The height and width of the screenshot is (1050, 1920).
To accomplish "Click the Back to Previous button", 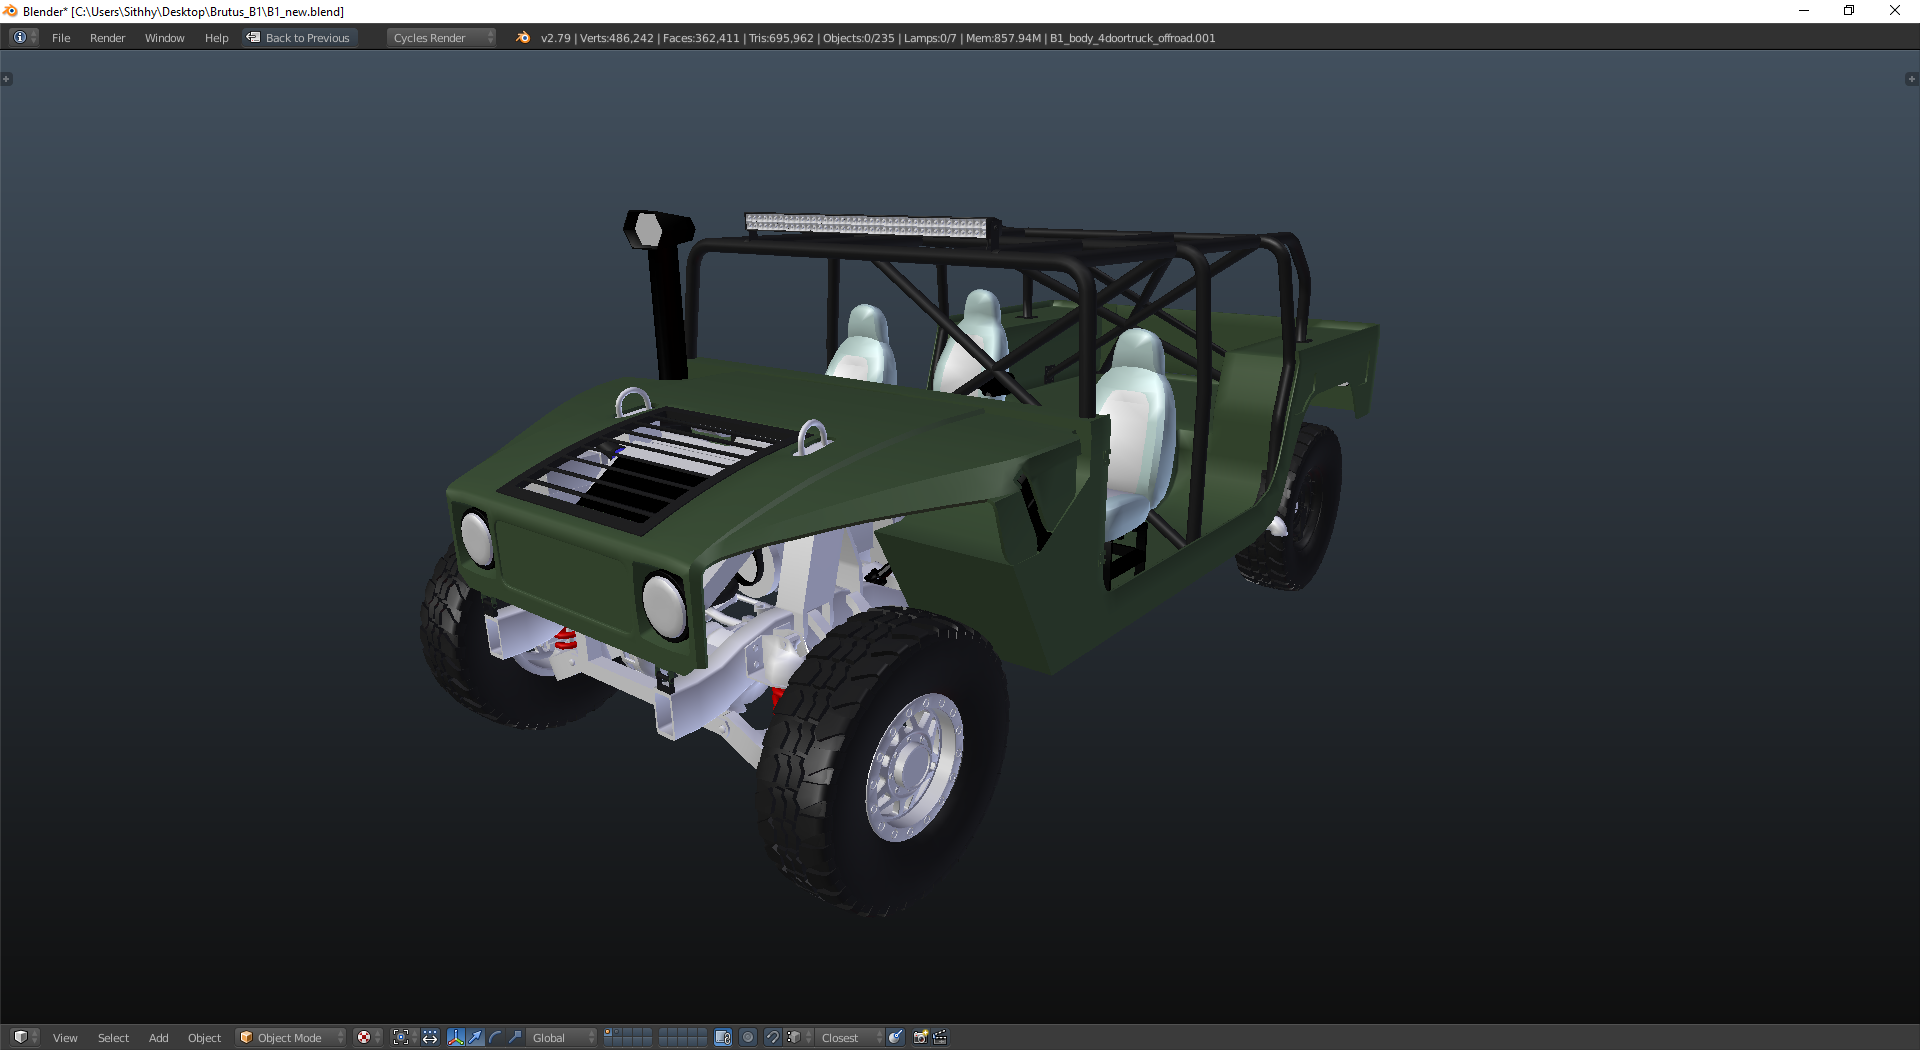I will (x=299, y=38).
